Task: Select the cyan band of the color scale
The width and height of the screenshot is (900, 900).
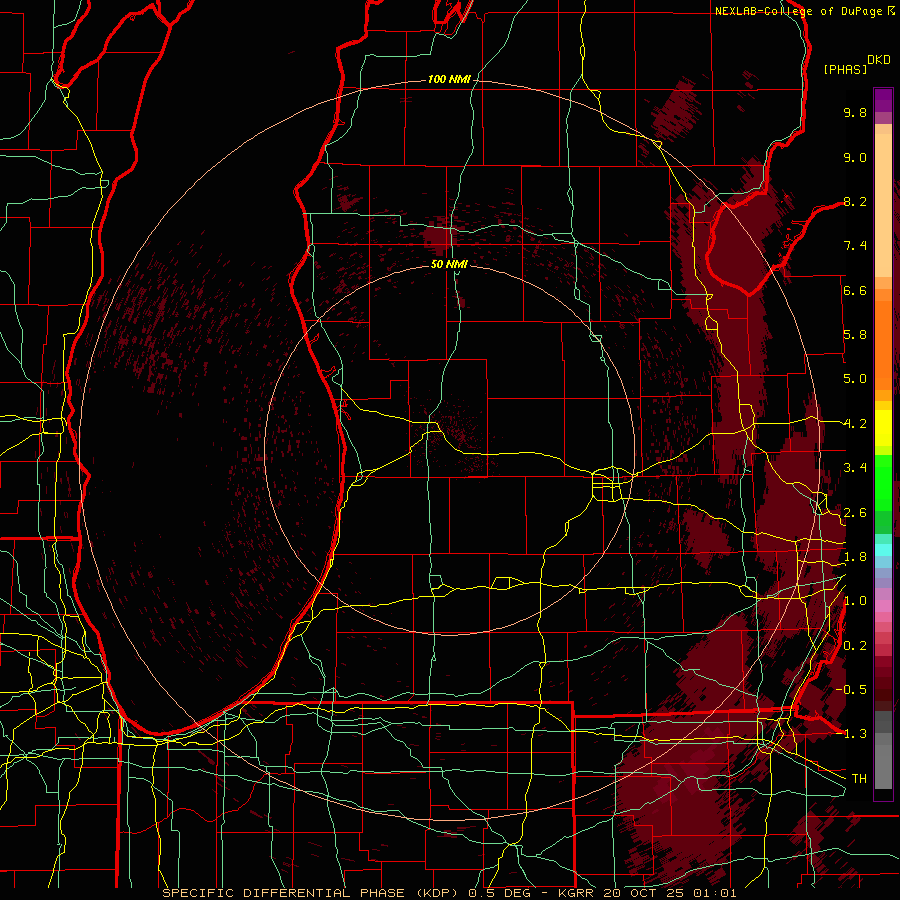Action: [x=883, y=550]
